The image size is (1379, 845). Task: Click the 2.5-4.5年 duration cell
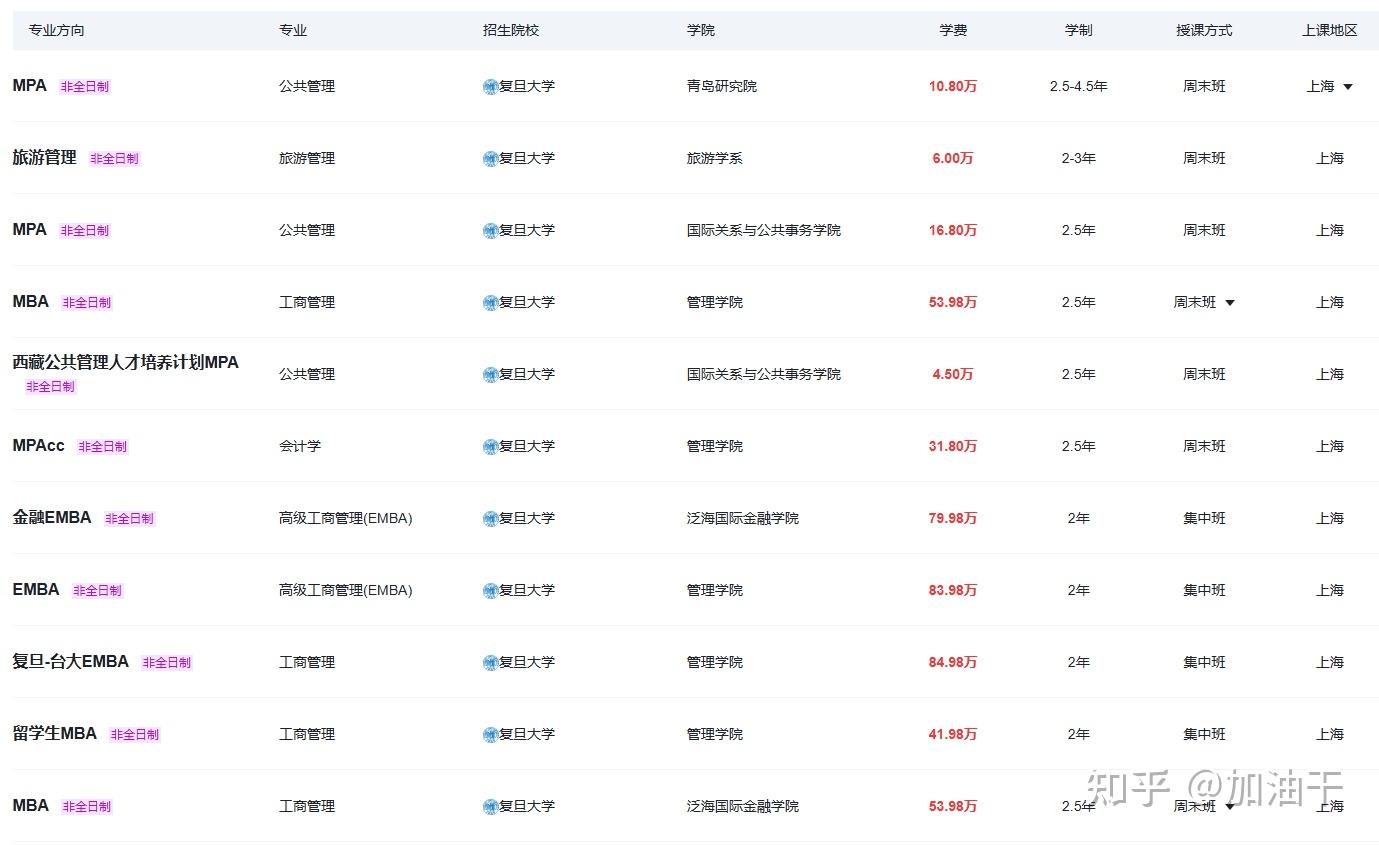[x=1079, y=87]
